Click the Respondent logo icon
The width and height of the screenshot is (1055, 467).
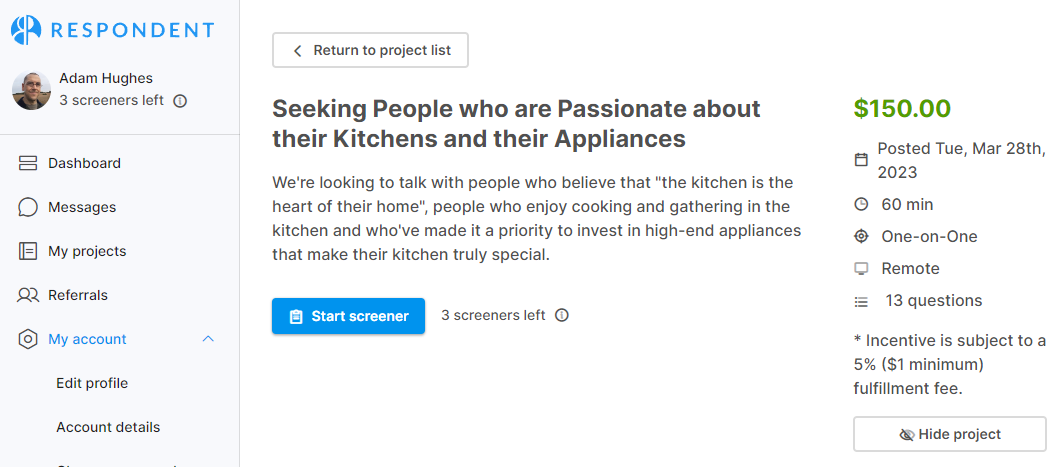point(26,30)
